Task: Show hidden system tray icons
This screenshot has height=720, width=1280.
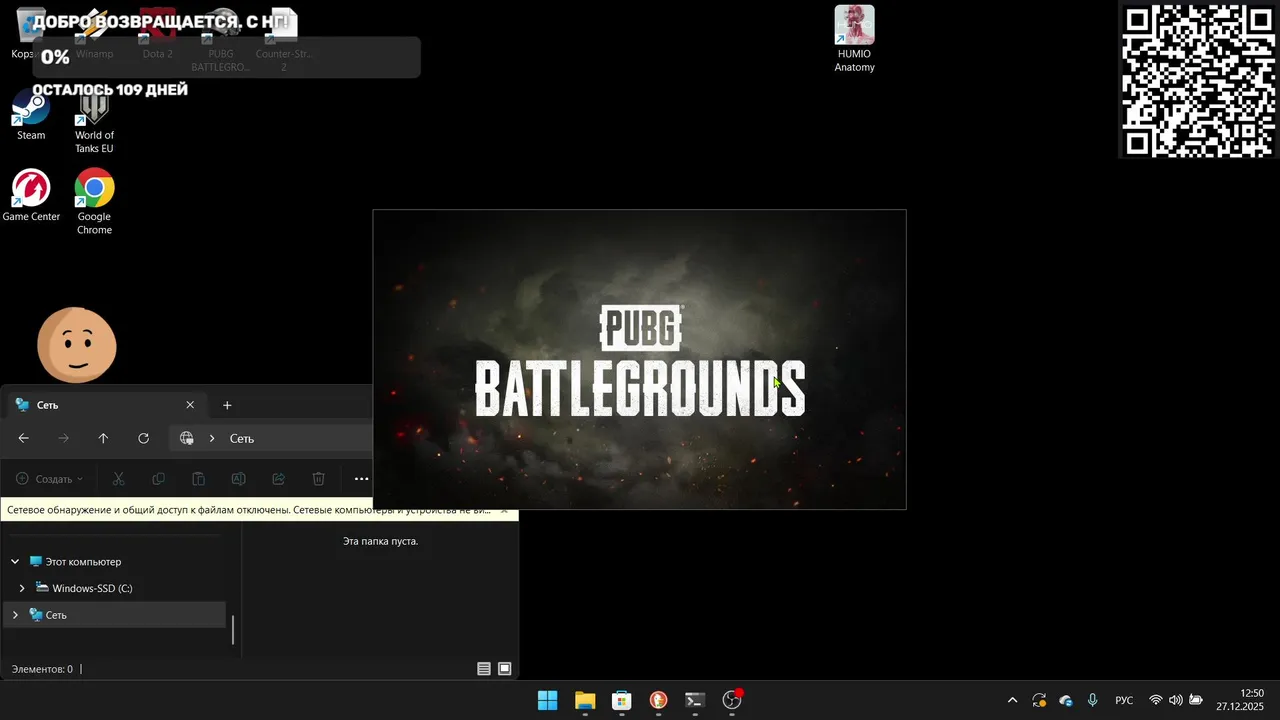Action: tap(1012, 700)
